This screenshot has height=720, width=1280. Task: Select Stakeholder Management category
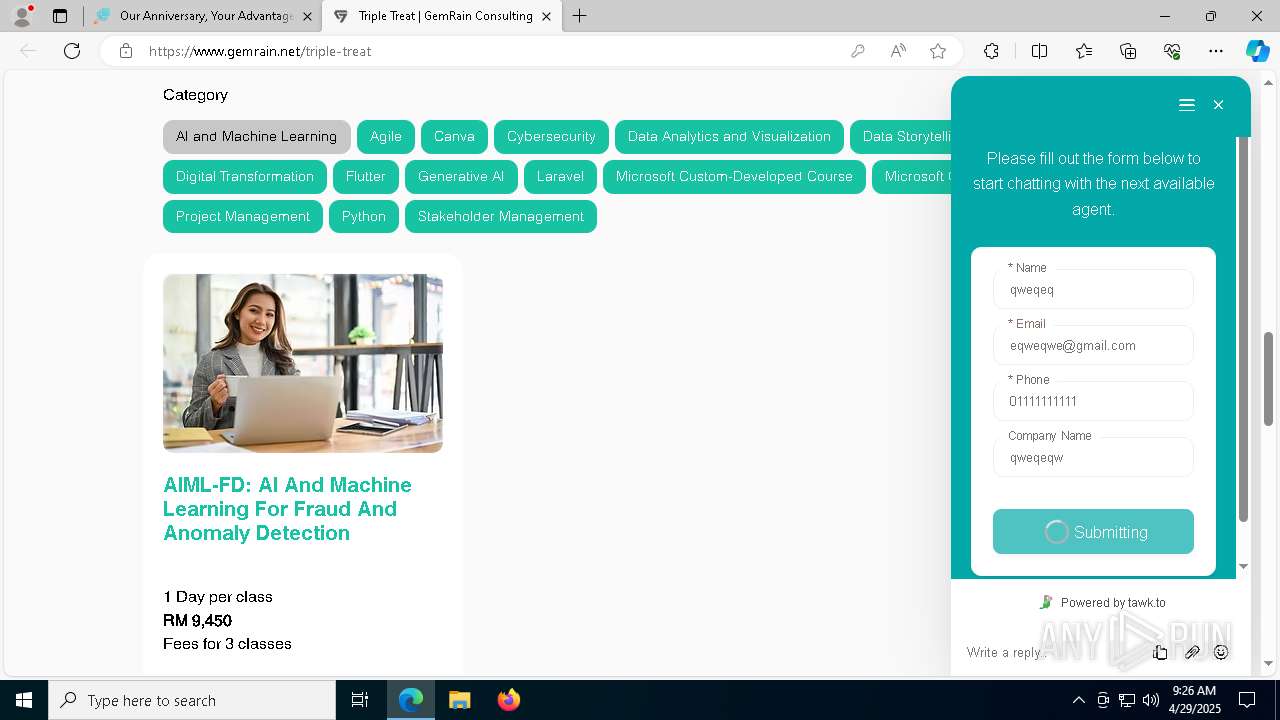(x=501, y=217)
